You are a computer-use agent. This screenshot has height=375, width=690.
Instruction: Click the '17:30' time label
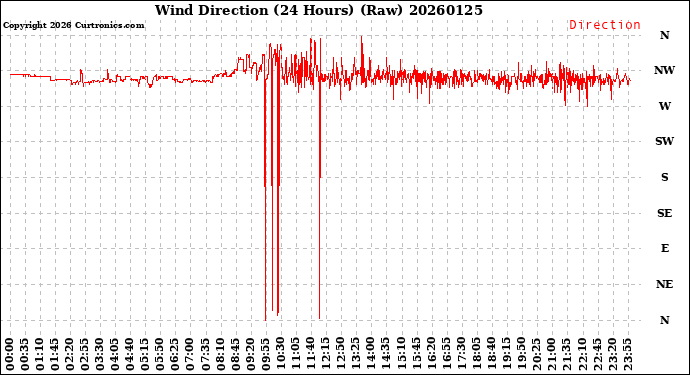click(x=461, y=354)
